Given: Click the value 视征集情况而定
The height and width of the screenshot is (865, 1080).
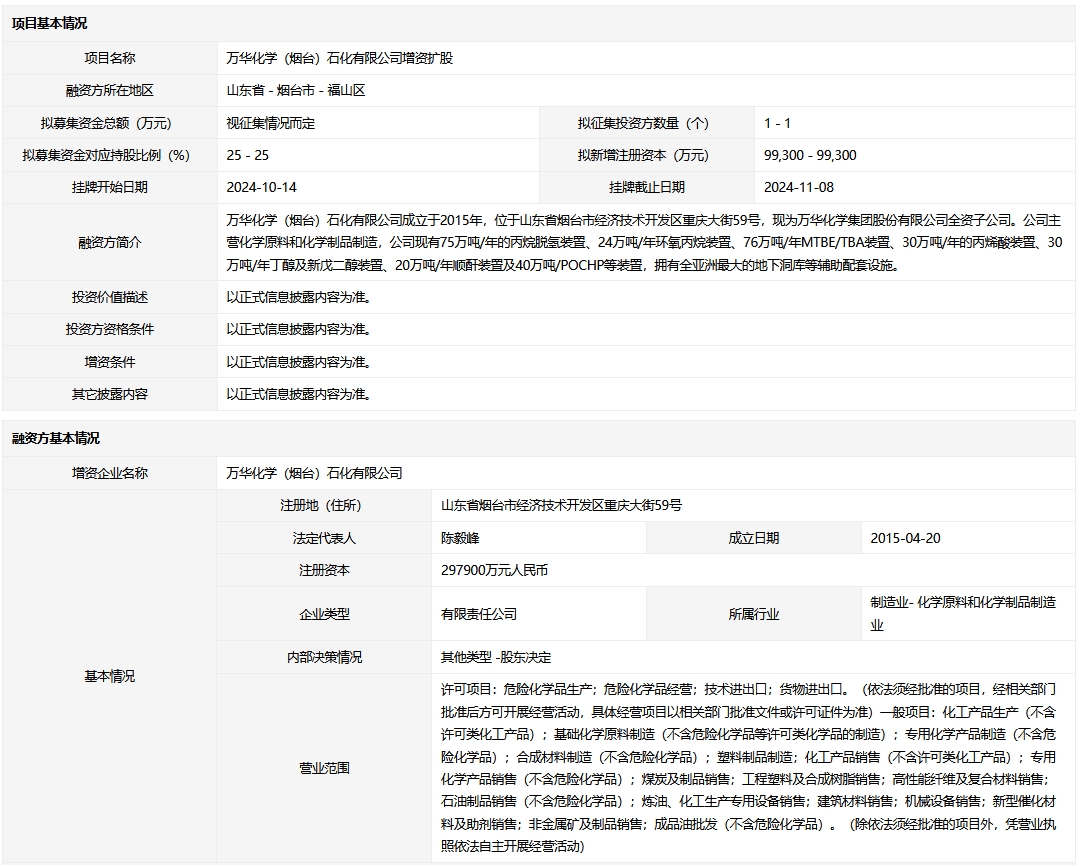Looking at the screenshot, I should pos(271,123).
